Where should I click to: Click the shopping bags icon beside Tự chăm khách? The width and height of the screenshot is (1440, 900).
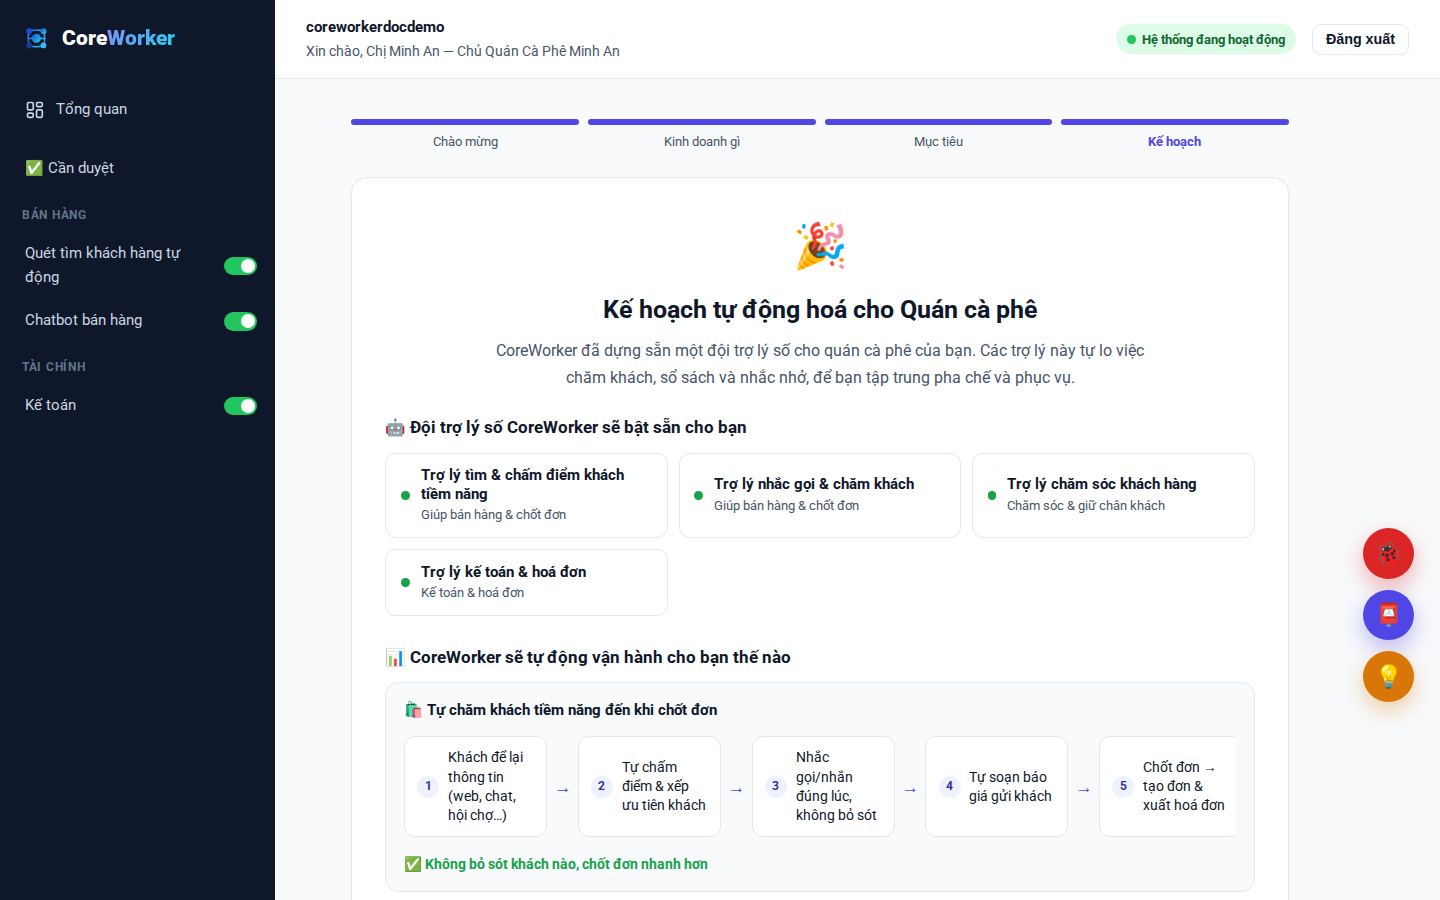tap(413, 710)
